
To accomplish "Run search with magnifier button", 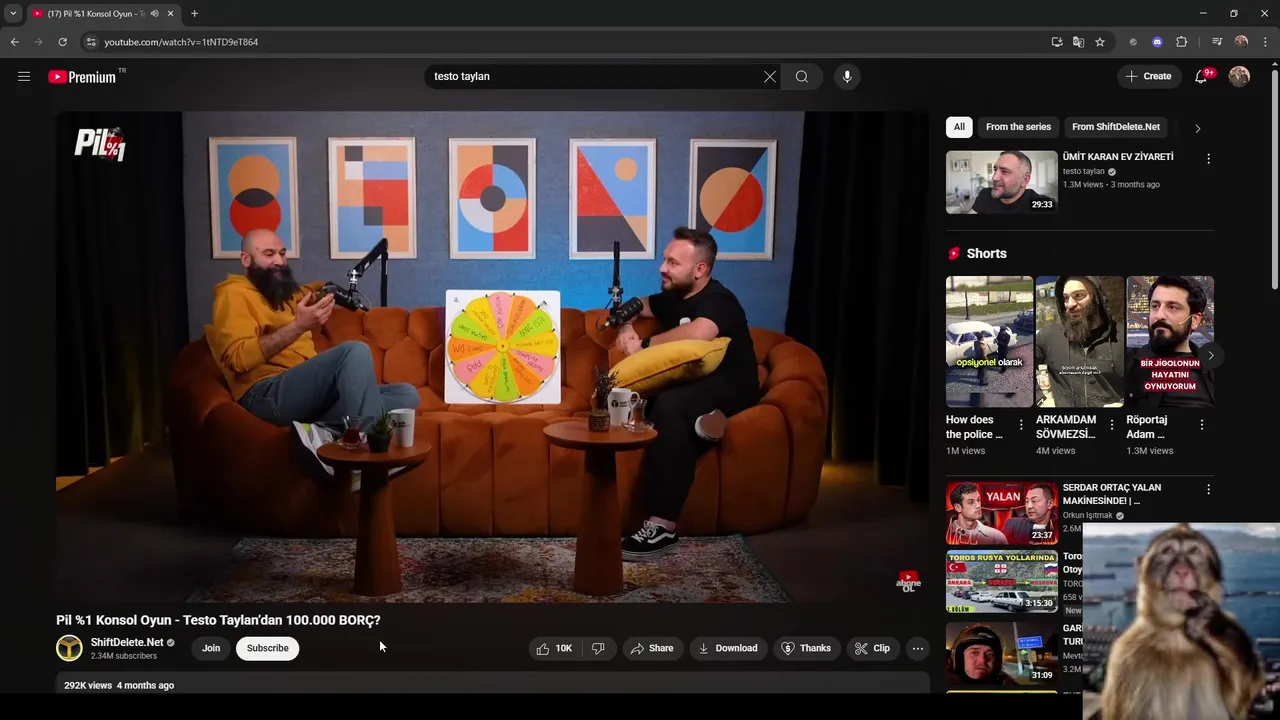I will coord(802,77).
